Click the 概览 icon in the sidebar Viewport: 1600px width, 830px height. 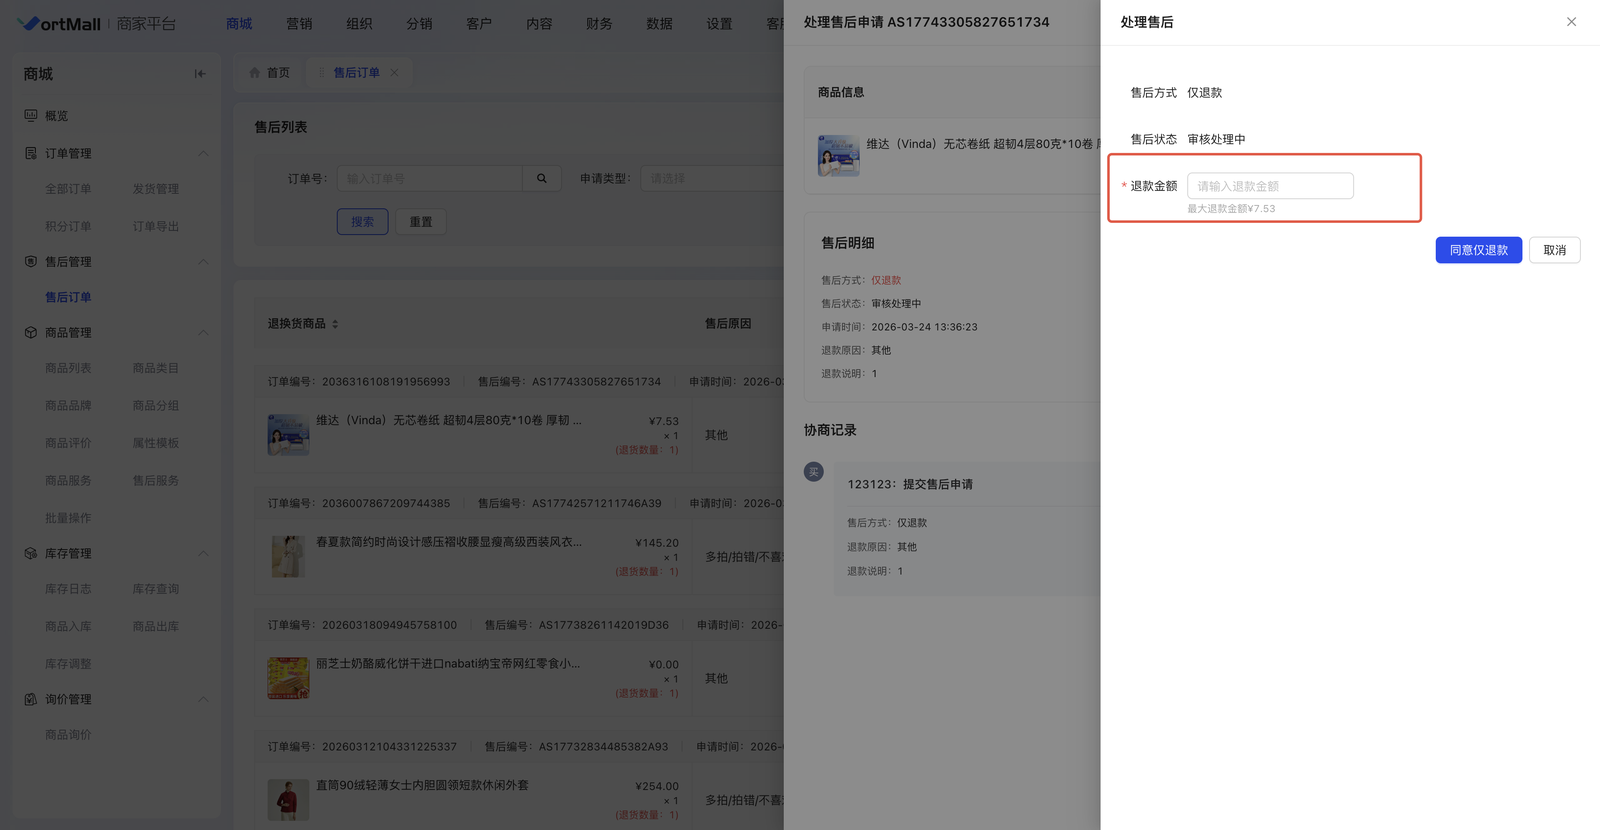click(x=31, y=116)
